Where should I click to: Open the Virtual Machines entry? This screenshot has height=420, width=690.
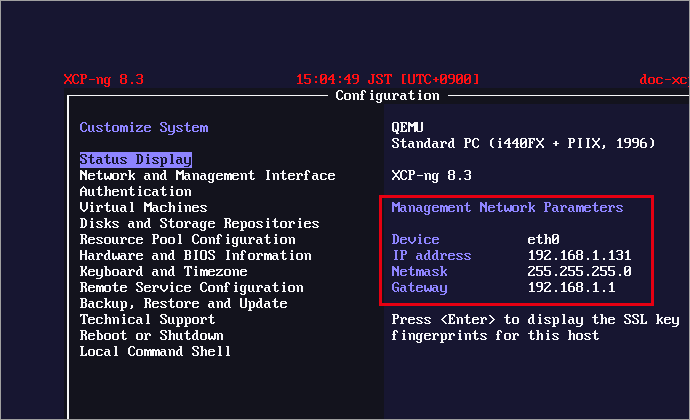[x=143, y=207]
